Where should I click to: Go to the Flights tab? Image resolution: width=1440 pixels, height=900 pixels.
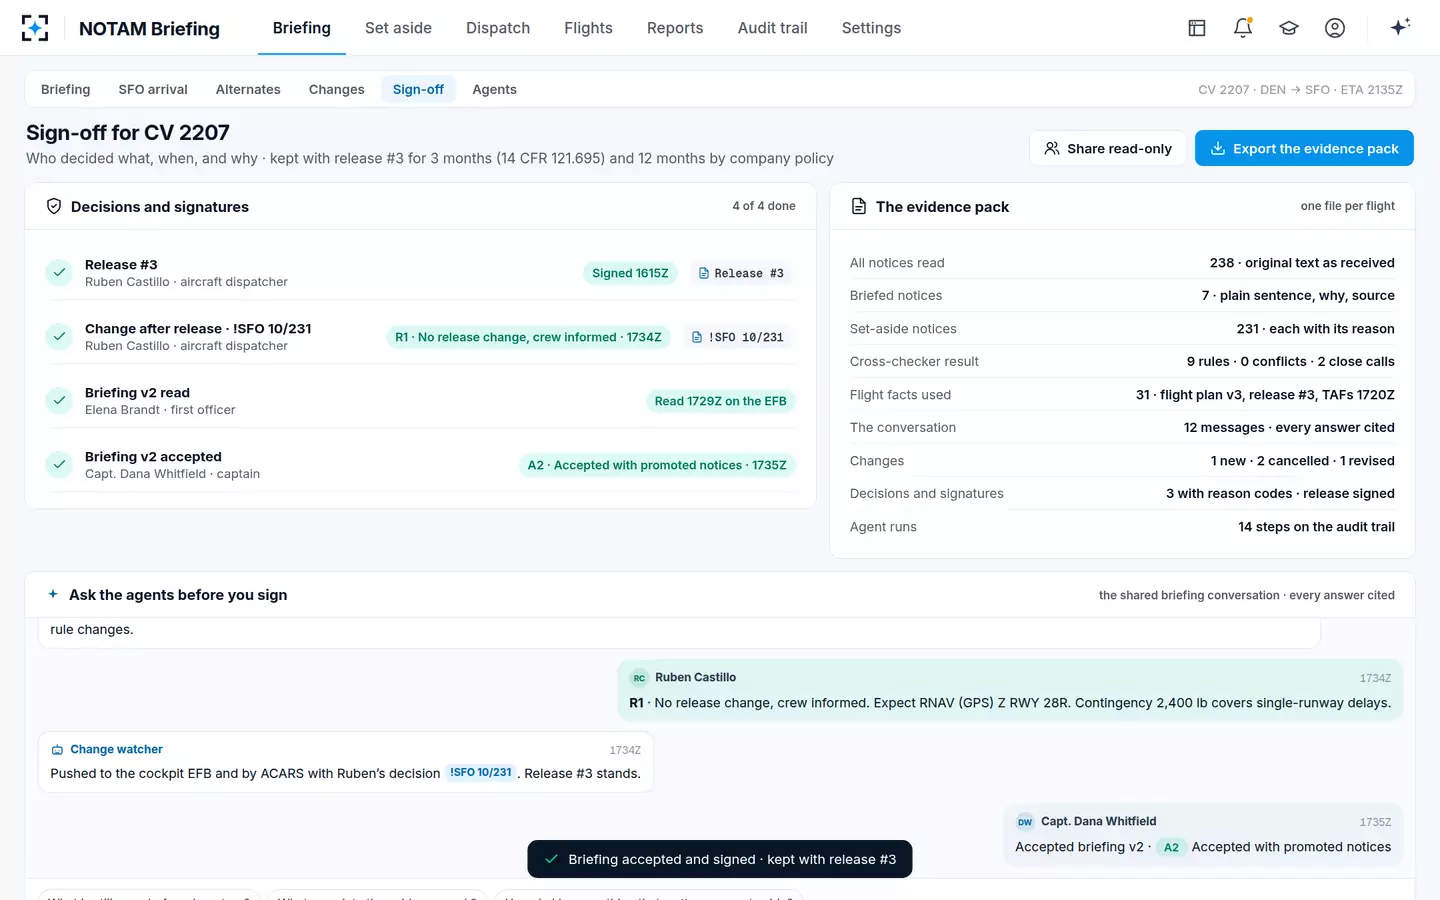[x=588, y=28]
